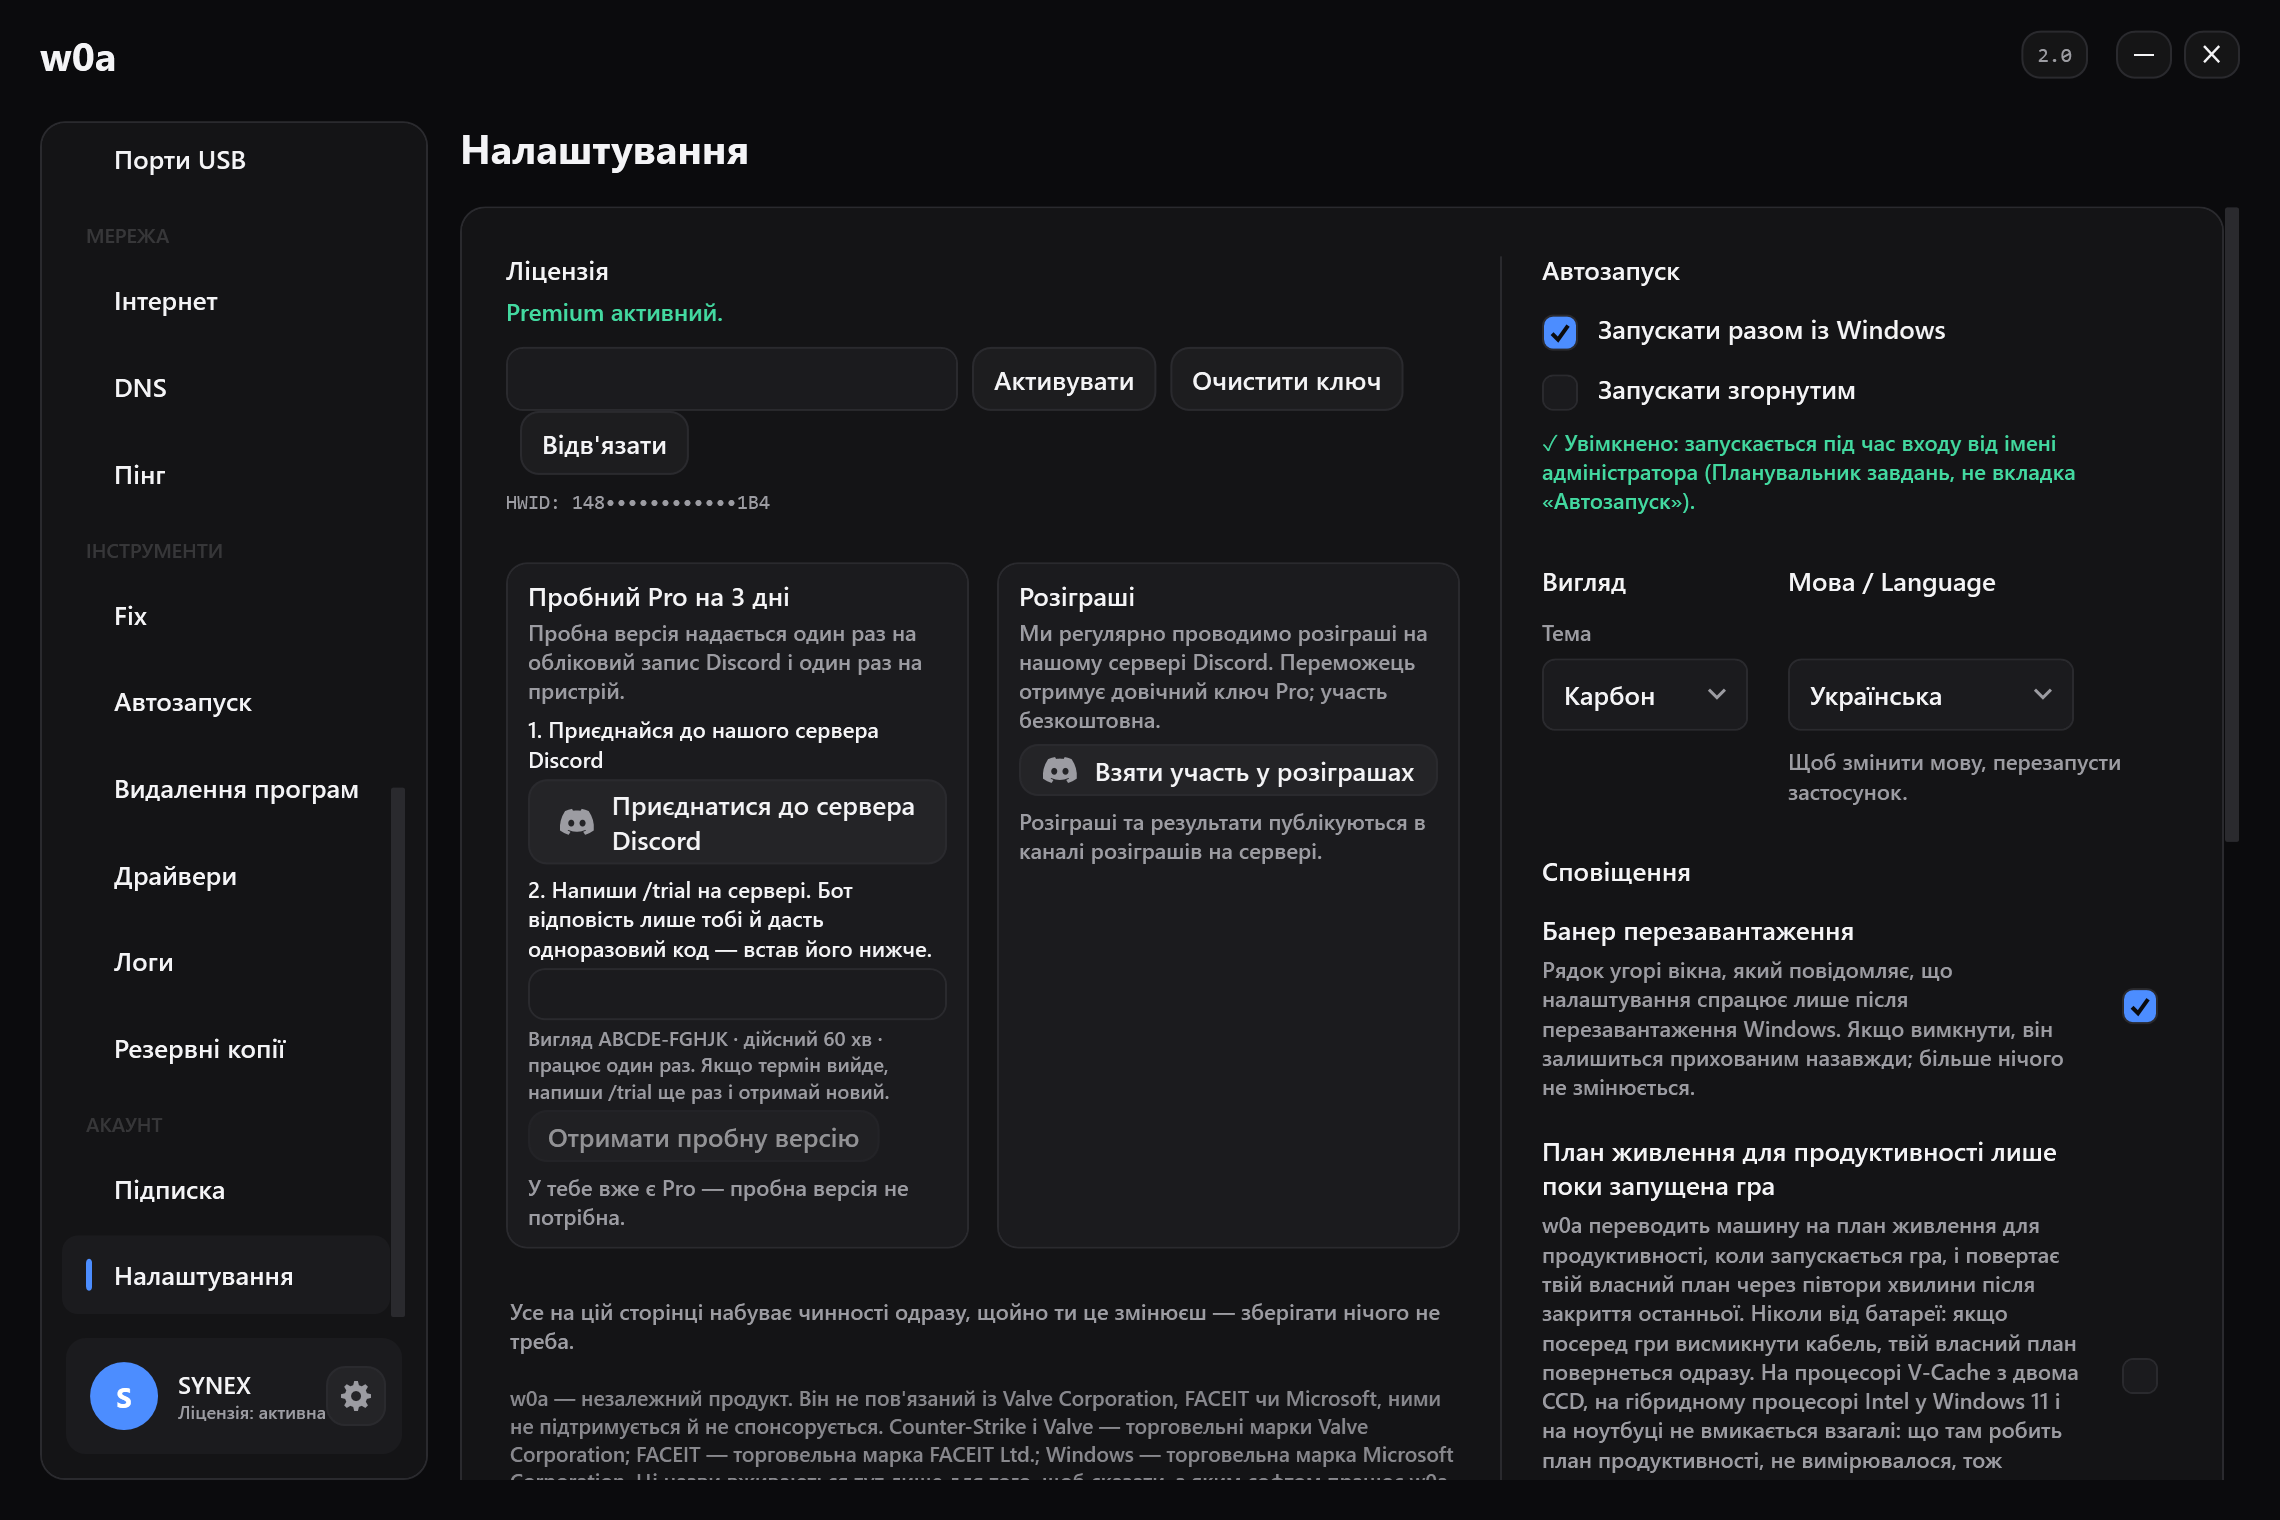The height and width of the screenshot is (1520, 2280).
Task: Click 'Очистити ключ' button
Action: 1286,380
